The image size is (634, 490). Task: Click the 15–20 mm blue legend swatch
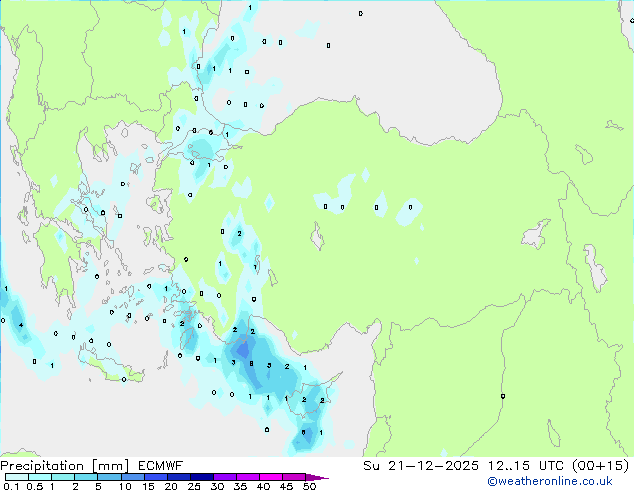155,477
